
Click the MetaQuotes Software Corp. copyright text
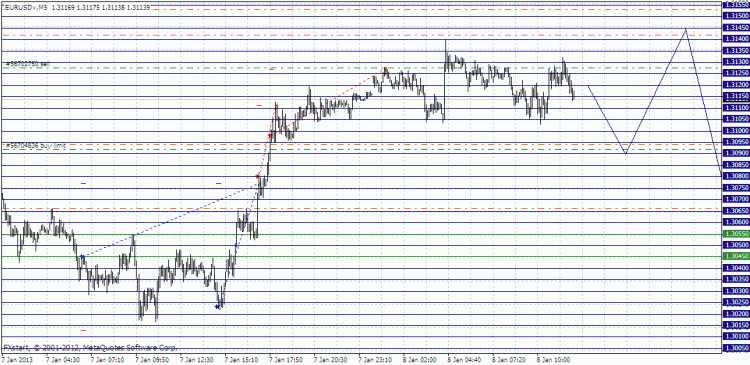tap(130, 347)
